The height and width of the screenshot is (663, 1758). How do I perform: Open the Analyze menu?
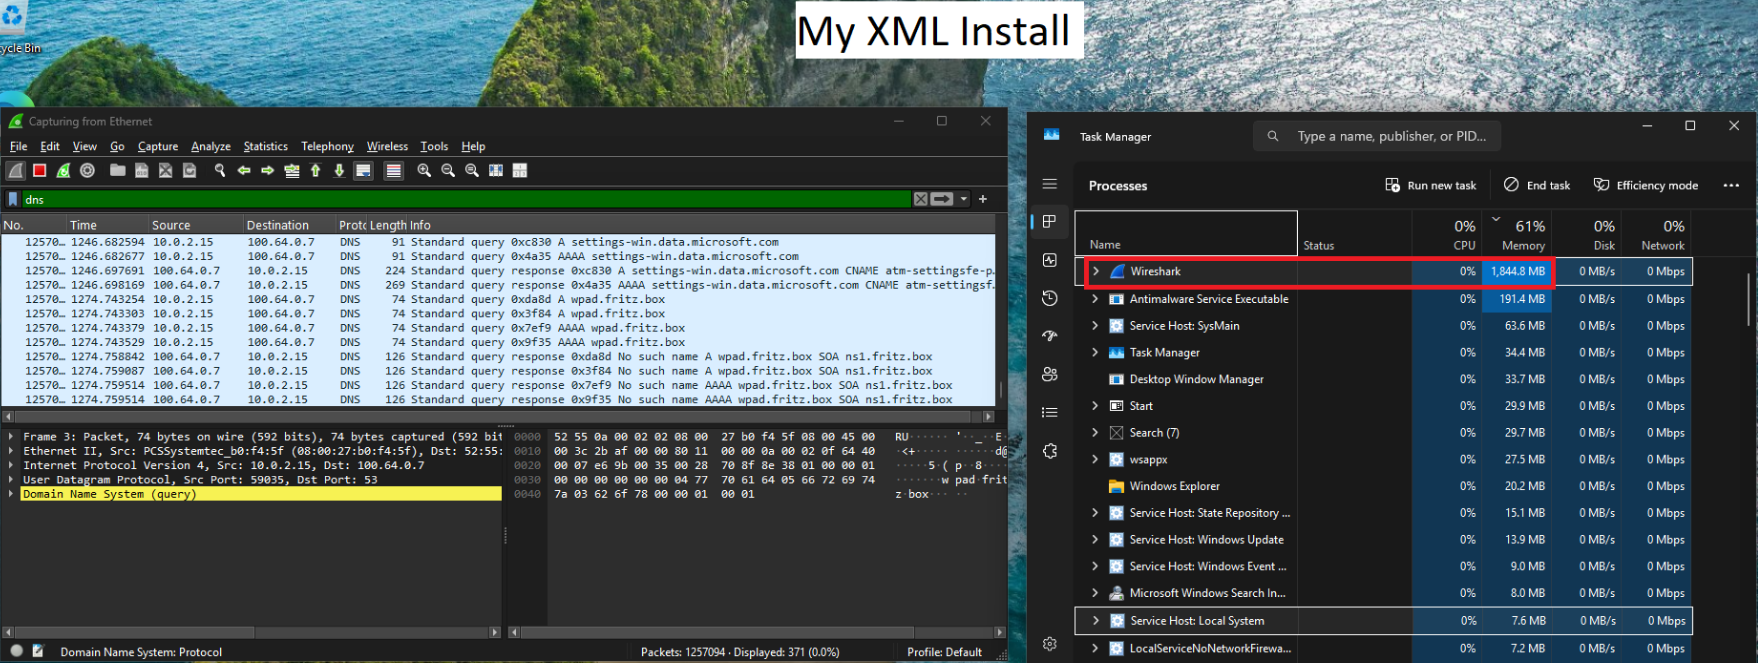click(x=210, y=146)
